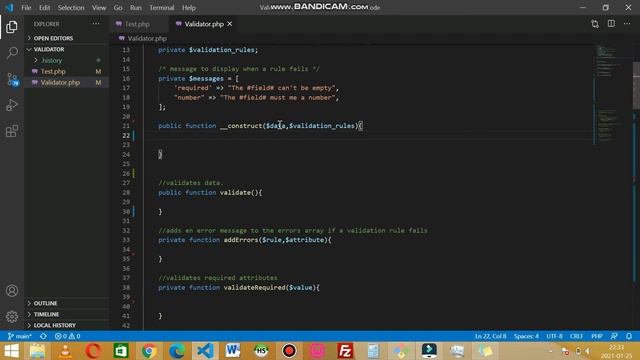Open File Explorer from the taskbar
Screen dimensions: 640x360
(38, 351)
